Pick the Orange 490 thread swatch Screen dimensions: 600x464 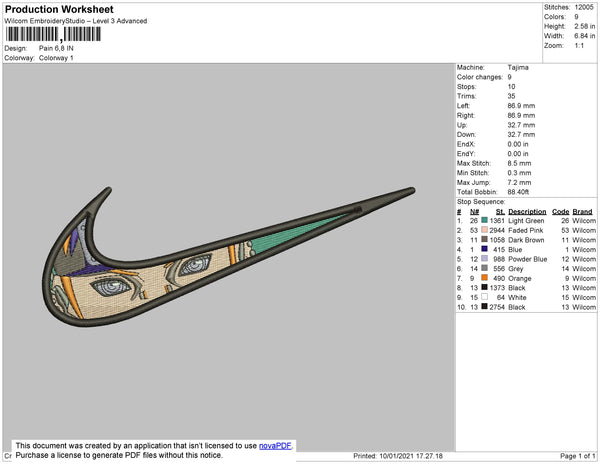484,278
